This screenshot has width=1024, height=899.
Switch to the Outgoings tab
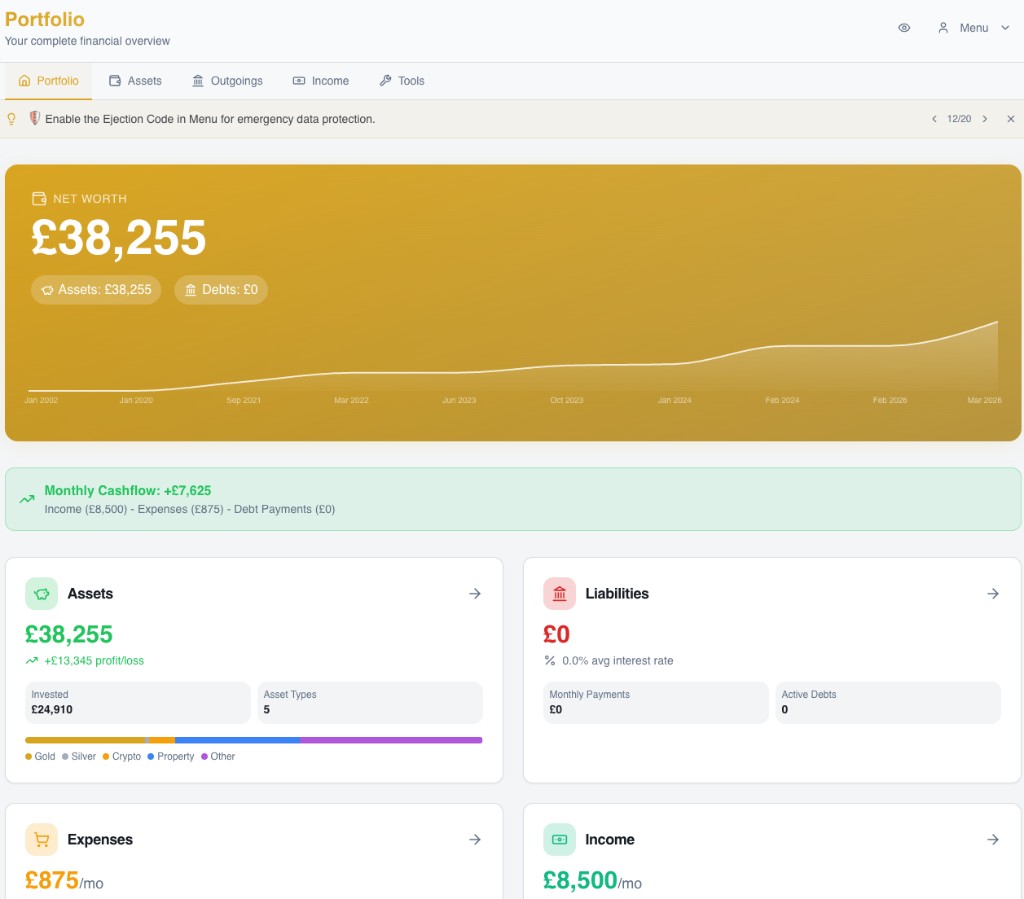click(x=227, y=81)
